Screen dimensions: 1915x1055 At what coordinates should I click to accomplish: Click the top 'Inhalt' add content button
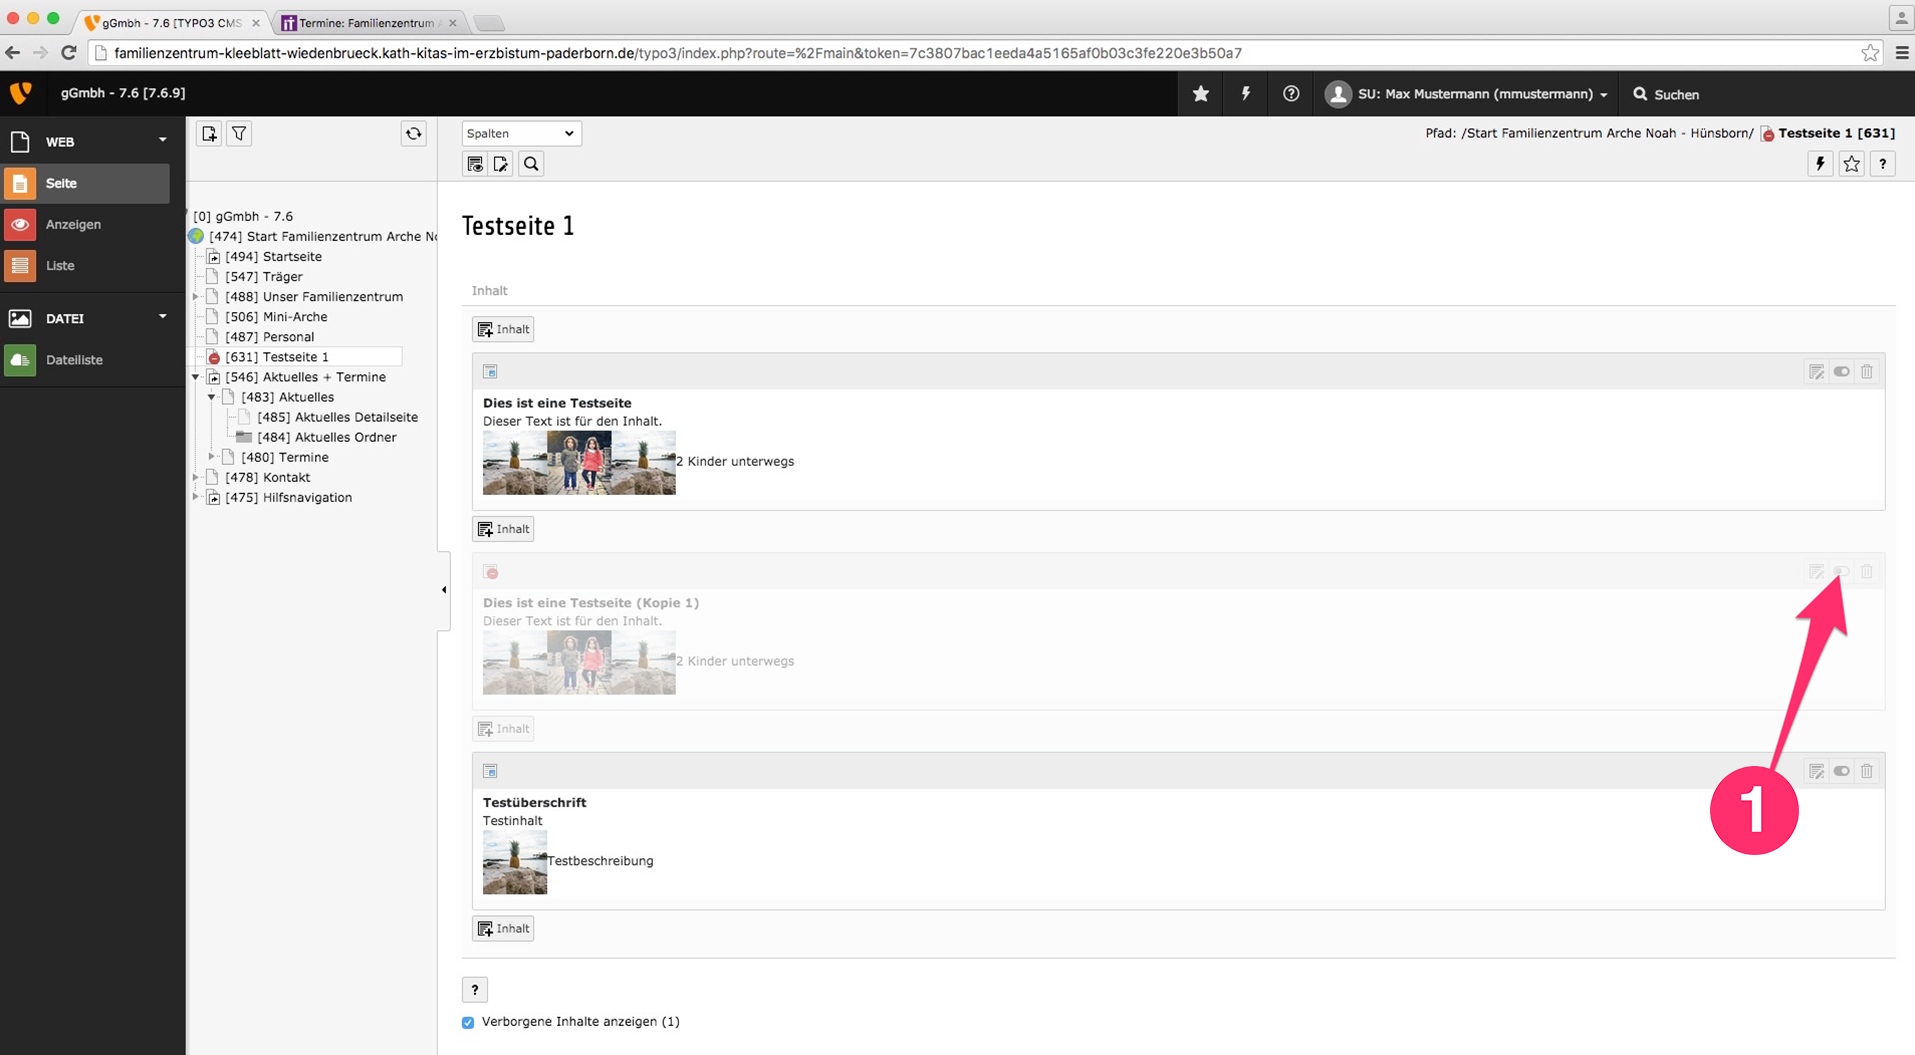point(503,329)
